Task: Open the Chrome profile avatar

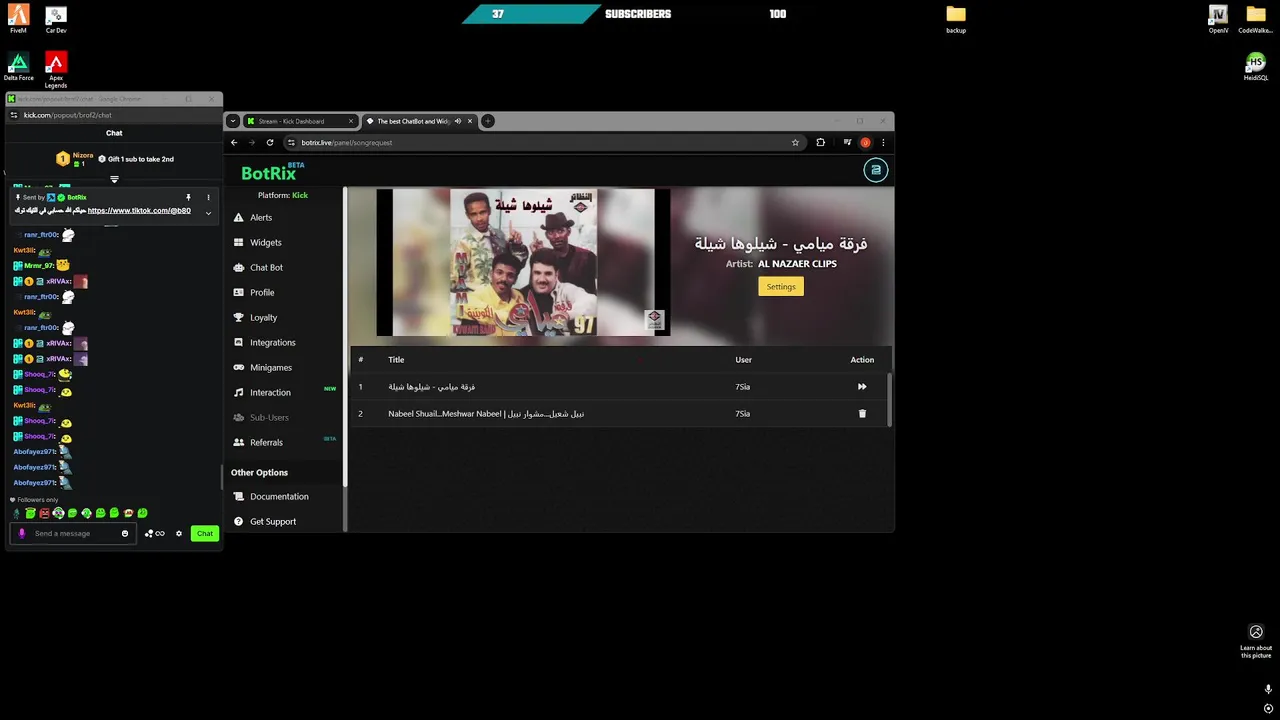Action: click(865, 142)
